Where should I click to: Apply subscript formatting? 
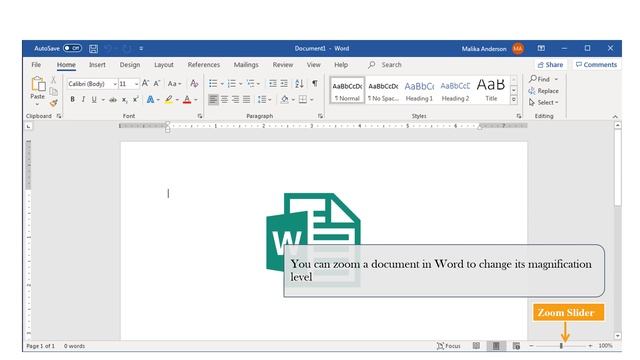tap(125, 100)
